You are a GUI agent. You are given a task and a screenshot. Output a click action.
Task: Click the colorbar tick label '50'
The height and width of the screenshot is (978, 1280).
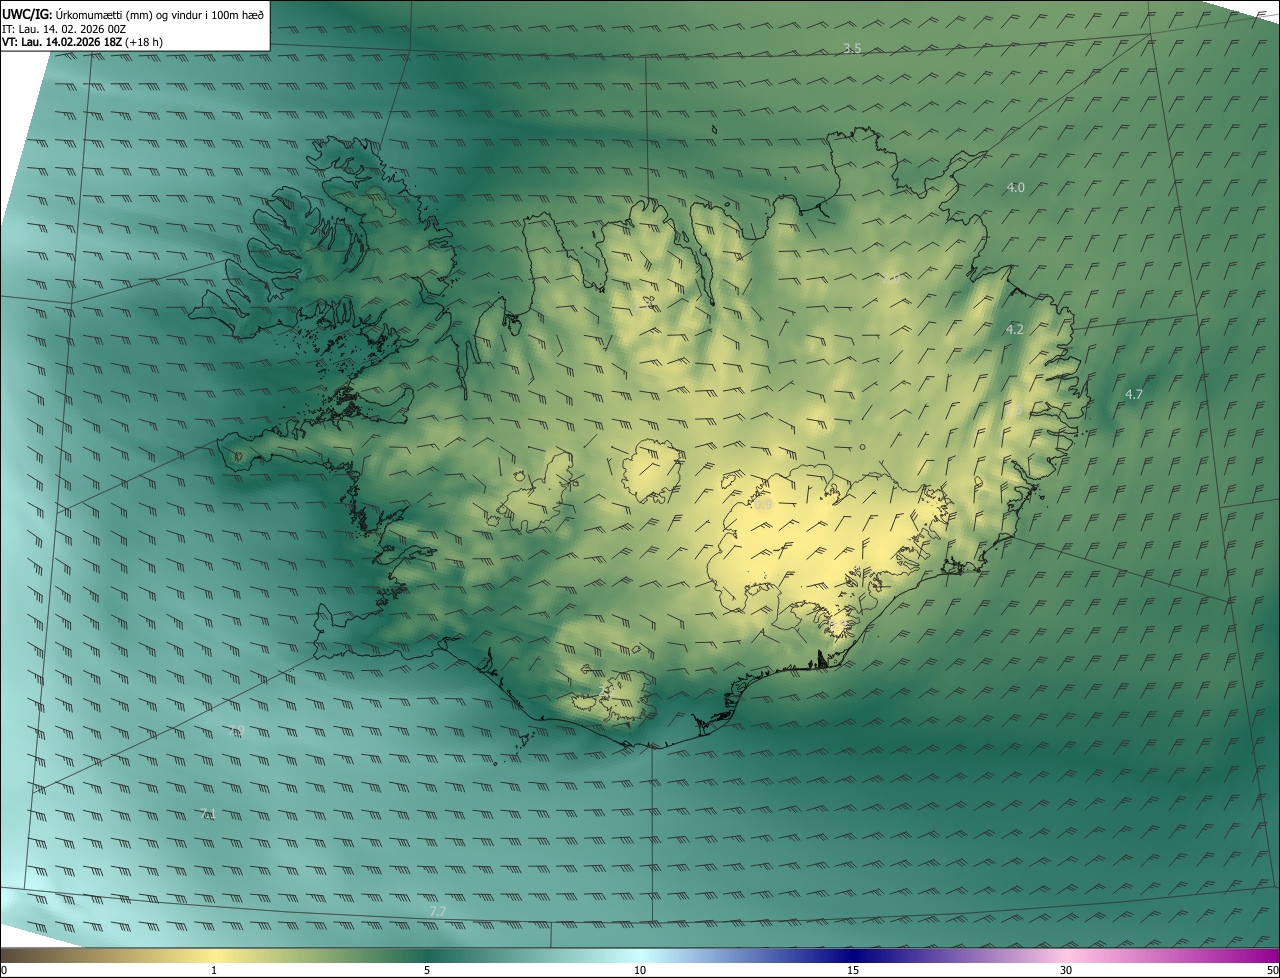click(x=1271, y=970)
